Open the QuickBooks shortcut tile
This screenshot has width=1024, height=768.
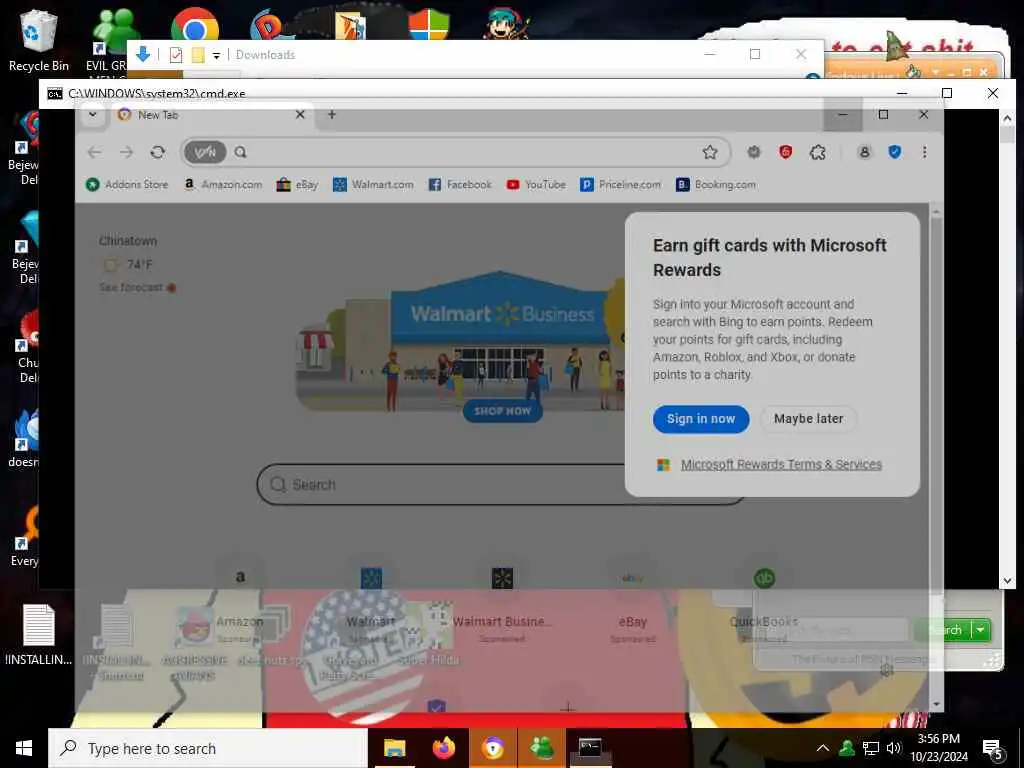[764, 598]
